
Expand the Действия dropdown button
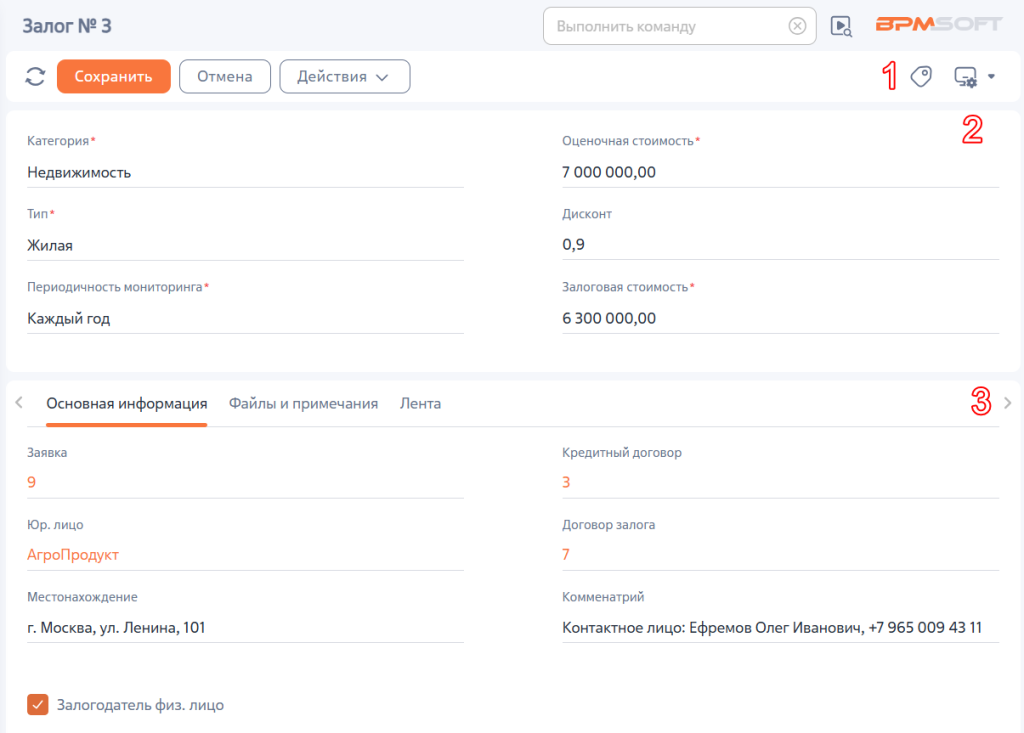click(345, 76)
